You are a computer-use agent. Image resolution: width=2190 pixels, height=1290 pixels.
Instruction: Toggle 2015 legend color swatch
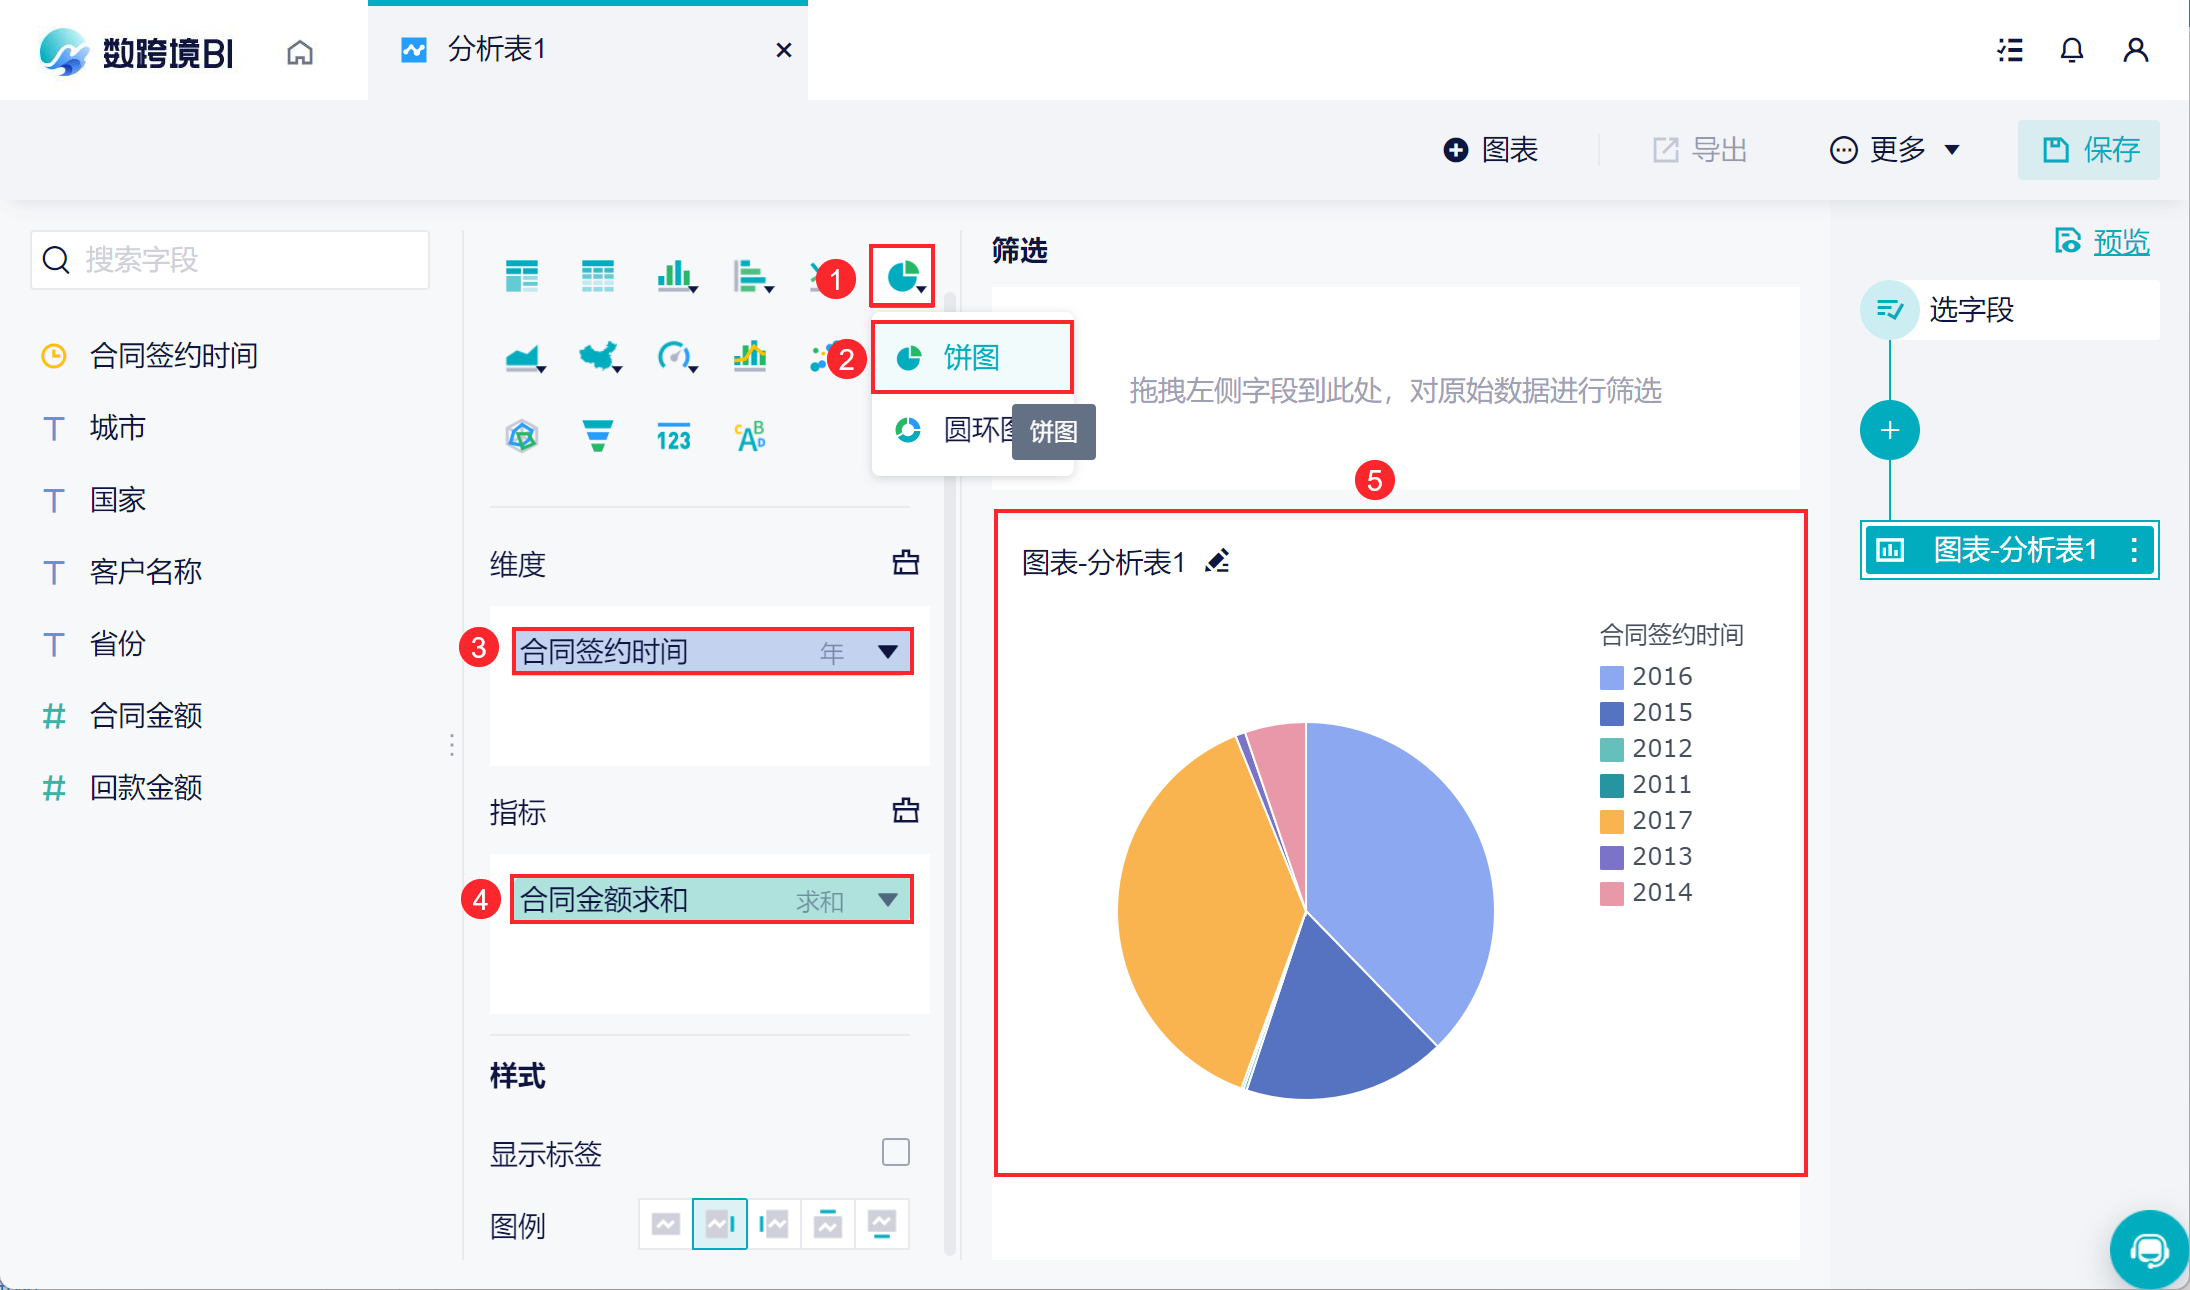pyautogui.click(x=1611, y=714)
